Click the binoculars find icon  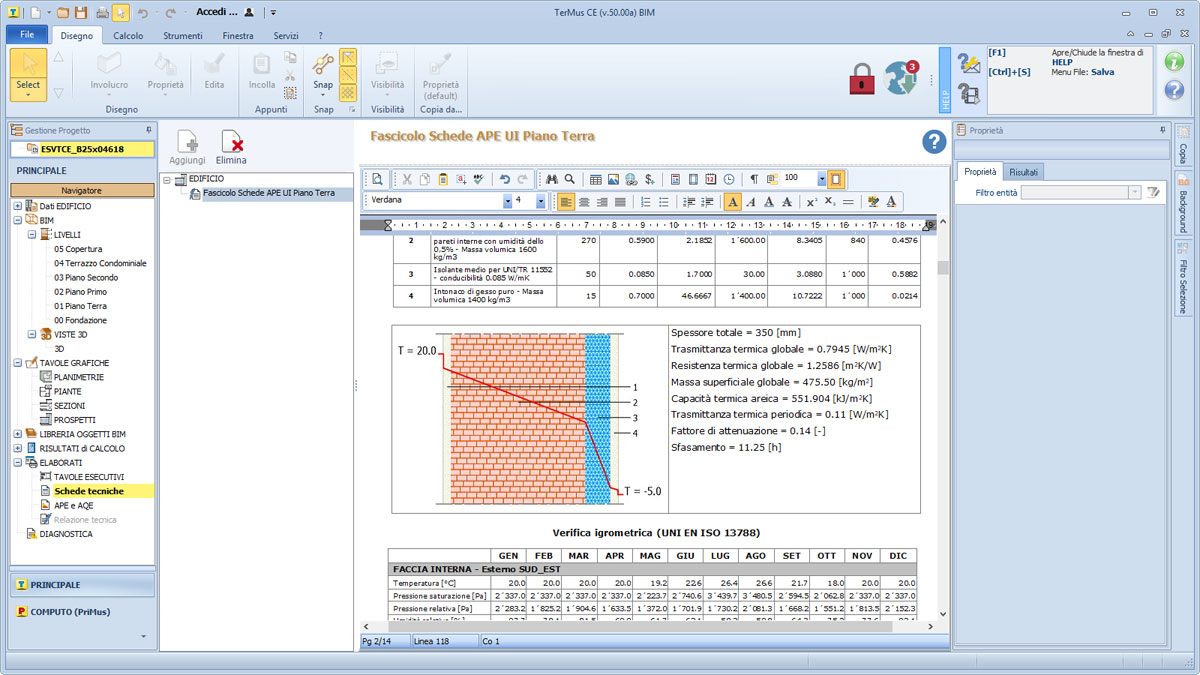552,179
